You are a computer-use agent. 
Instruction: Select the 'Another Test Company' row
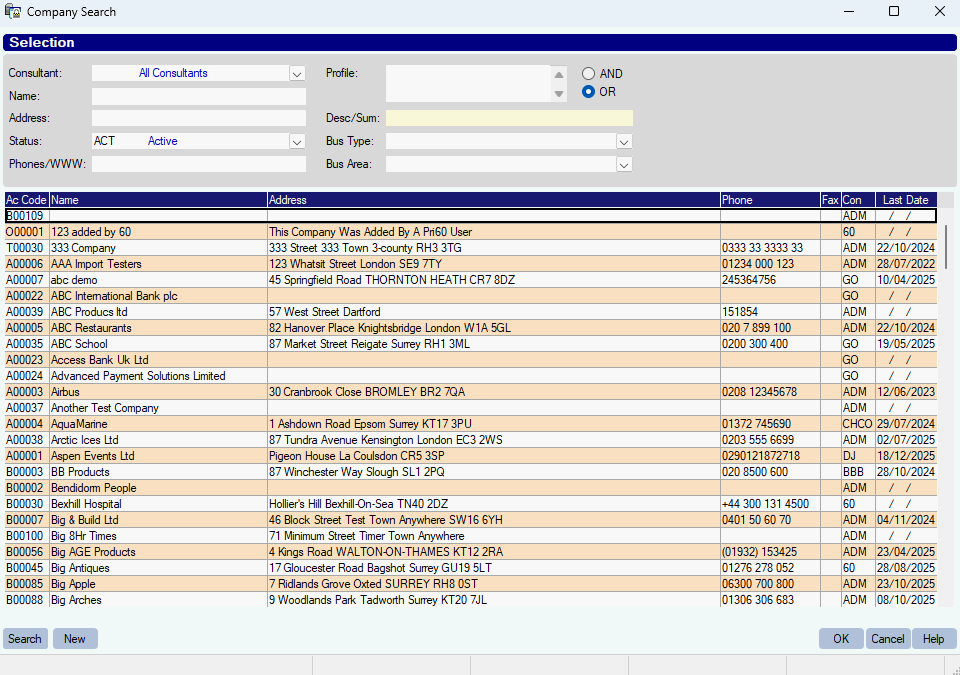(471, 408)
